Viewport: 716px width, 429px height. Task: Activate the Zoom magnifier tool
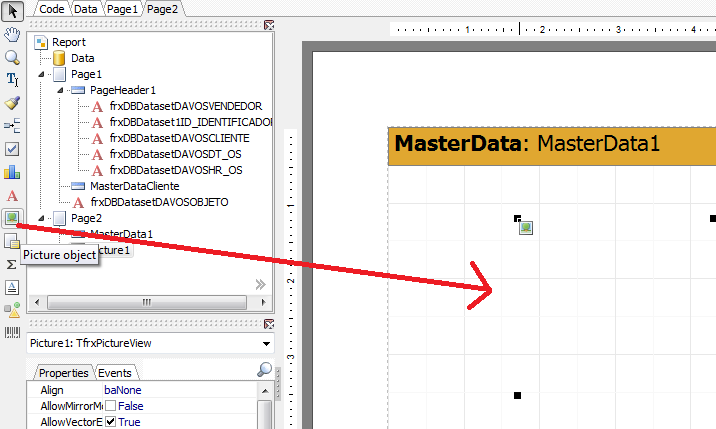(12, 57)
